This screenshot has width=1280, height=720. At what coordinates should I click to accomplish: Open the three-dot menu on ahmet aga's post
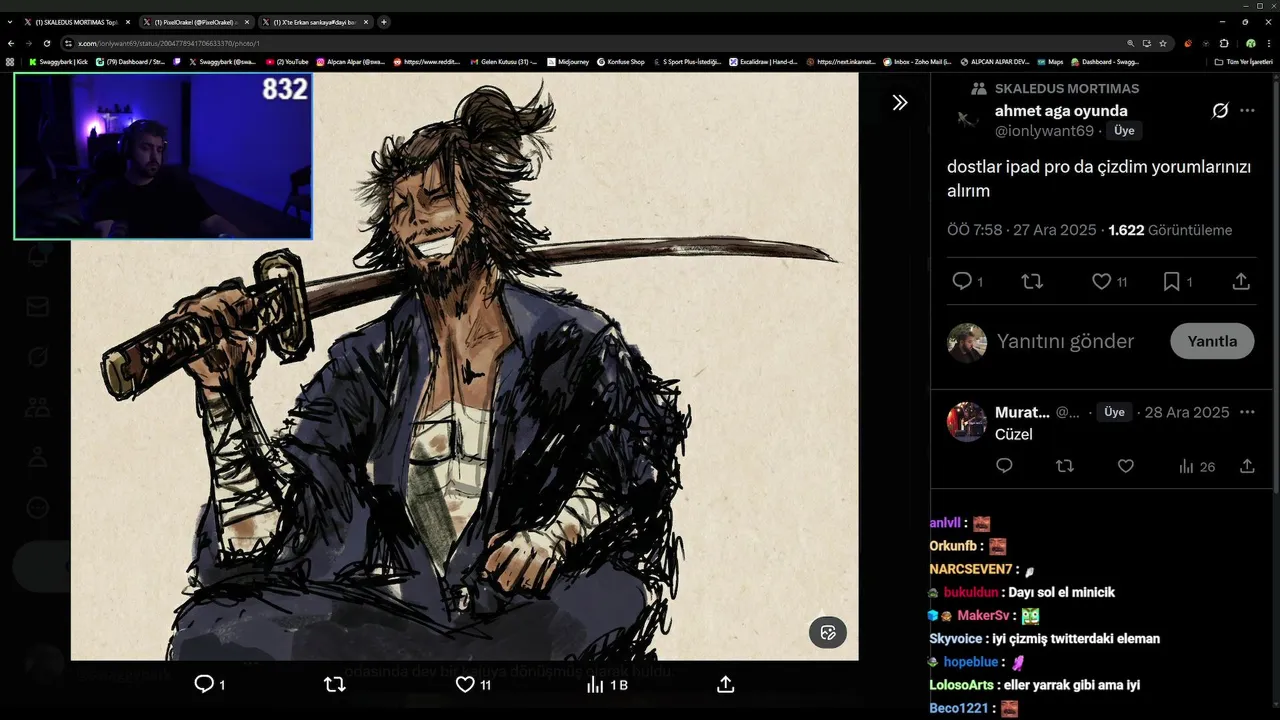[1247, 111]
